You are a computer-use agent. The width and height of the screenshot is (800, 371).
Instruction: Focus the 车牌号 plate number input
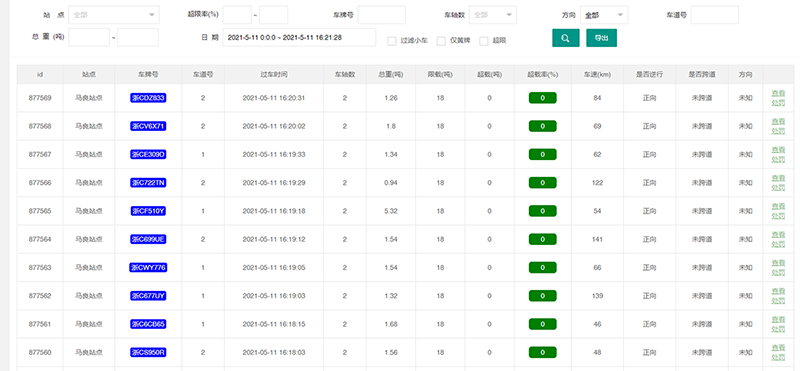tap(382, 15)
